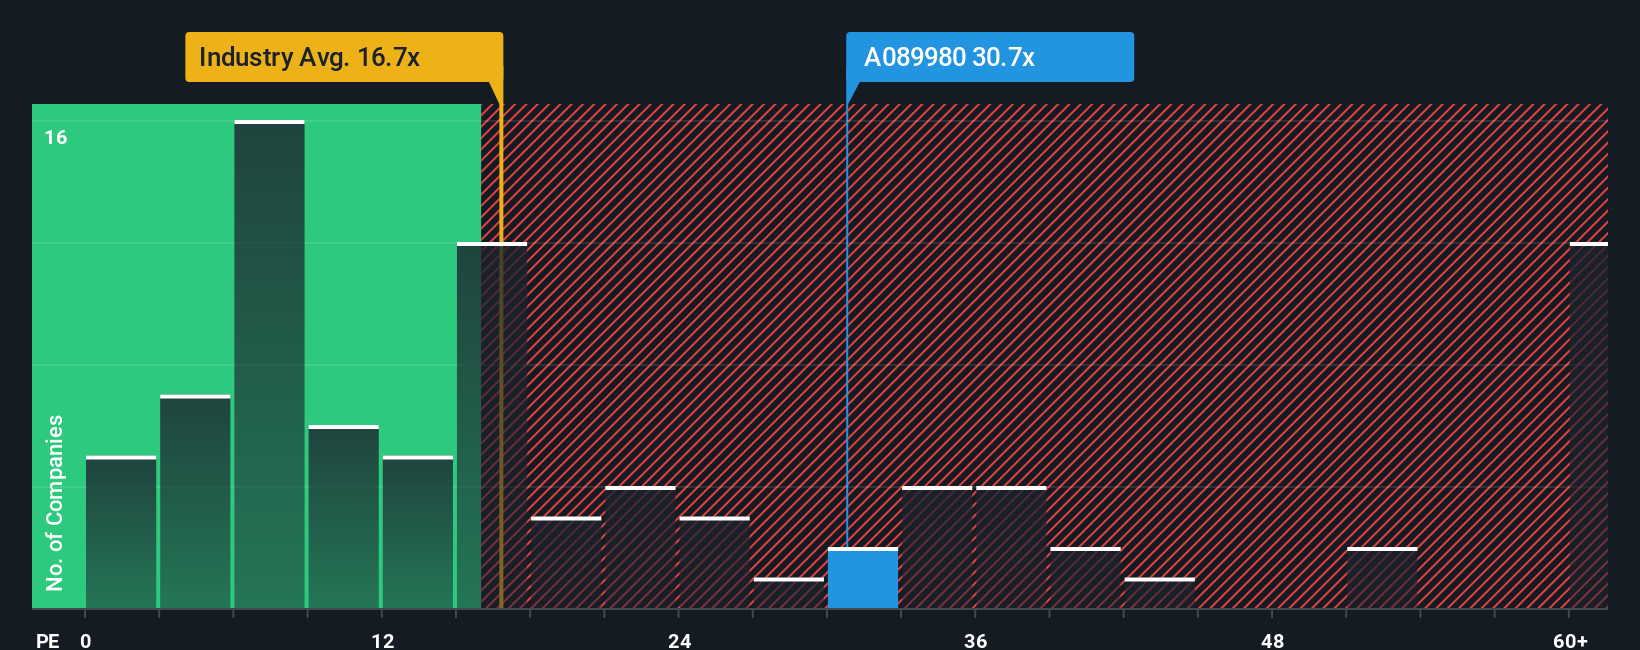Viewport: 1640px width, 650px height.
Task: Click the x-axis tick label 0
Action: pos(86,640)
